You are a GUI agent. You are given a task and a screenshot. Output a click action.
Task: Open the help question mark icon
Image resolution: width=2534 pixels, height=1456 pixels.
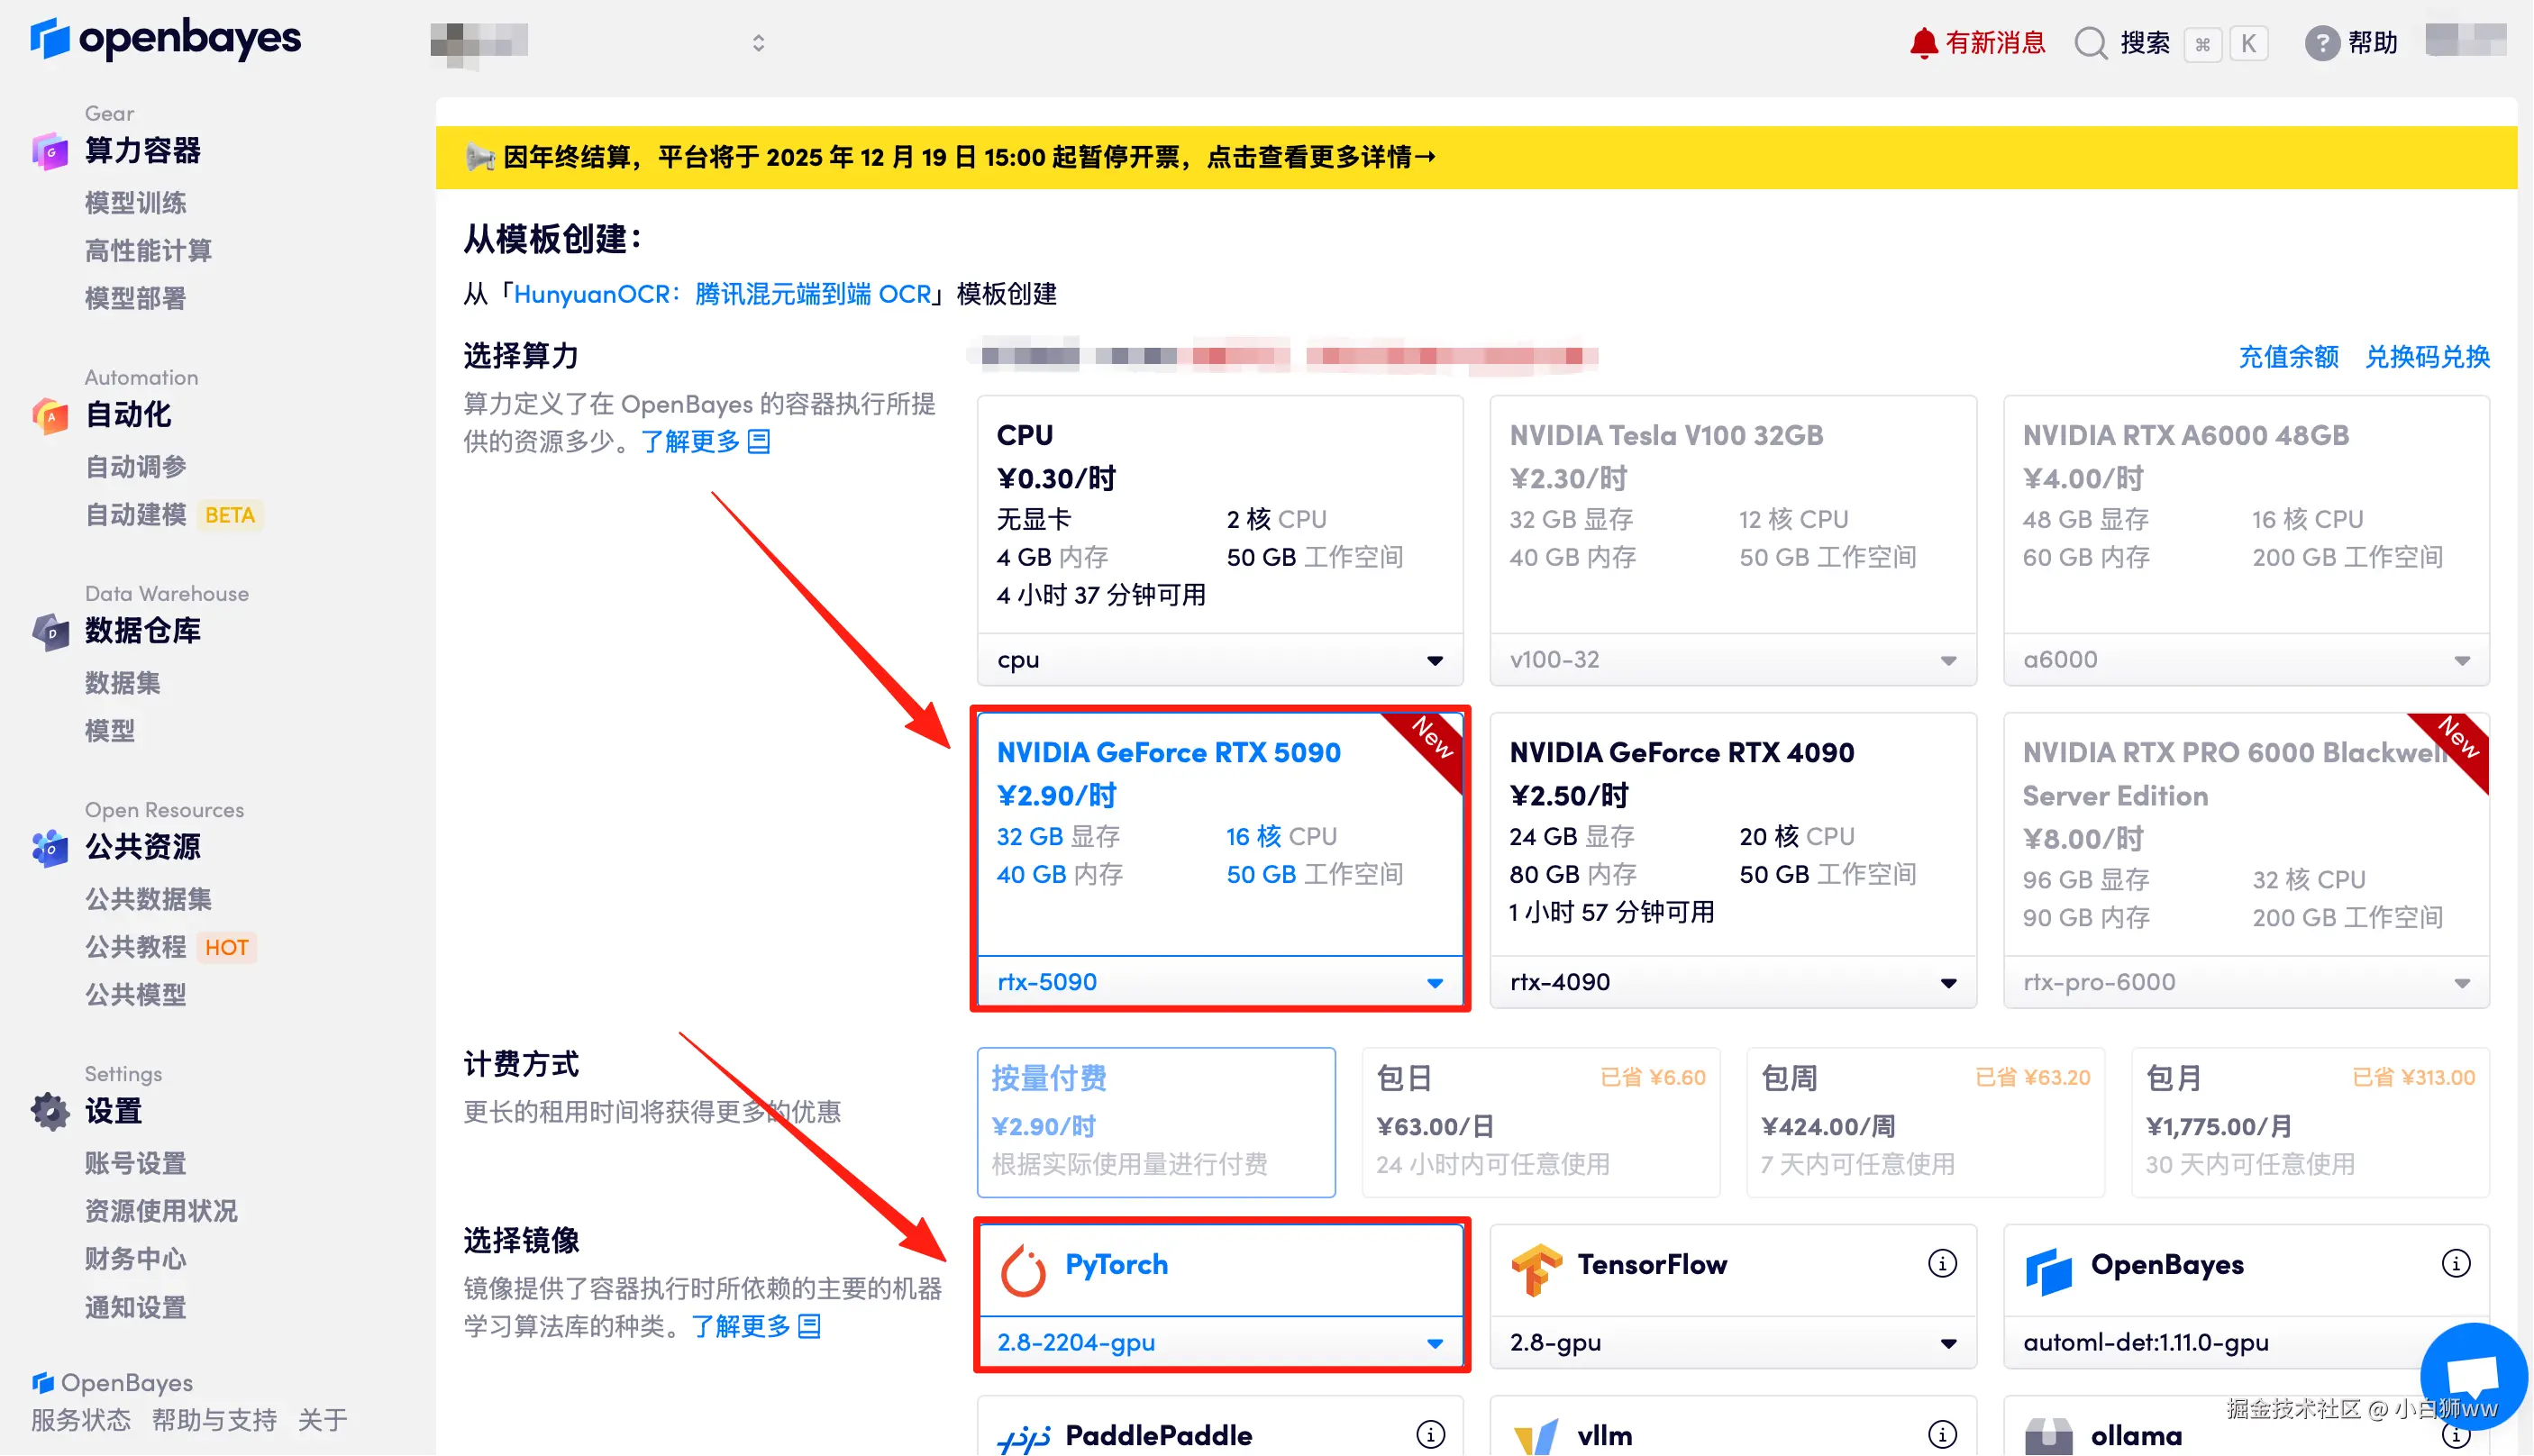(x=2321, y=43)
